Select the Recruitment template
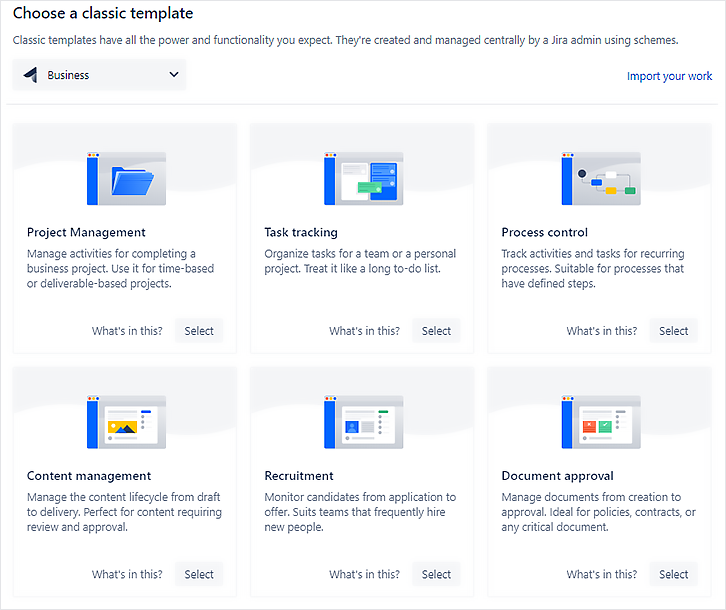 pos(436,574)
